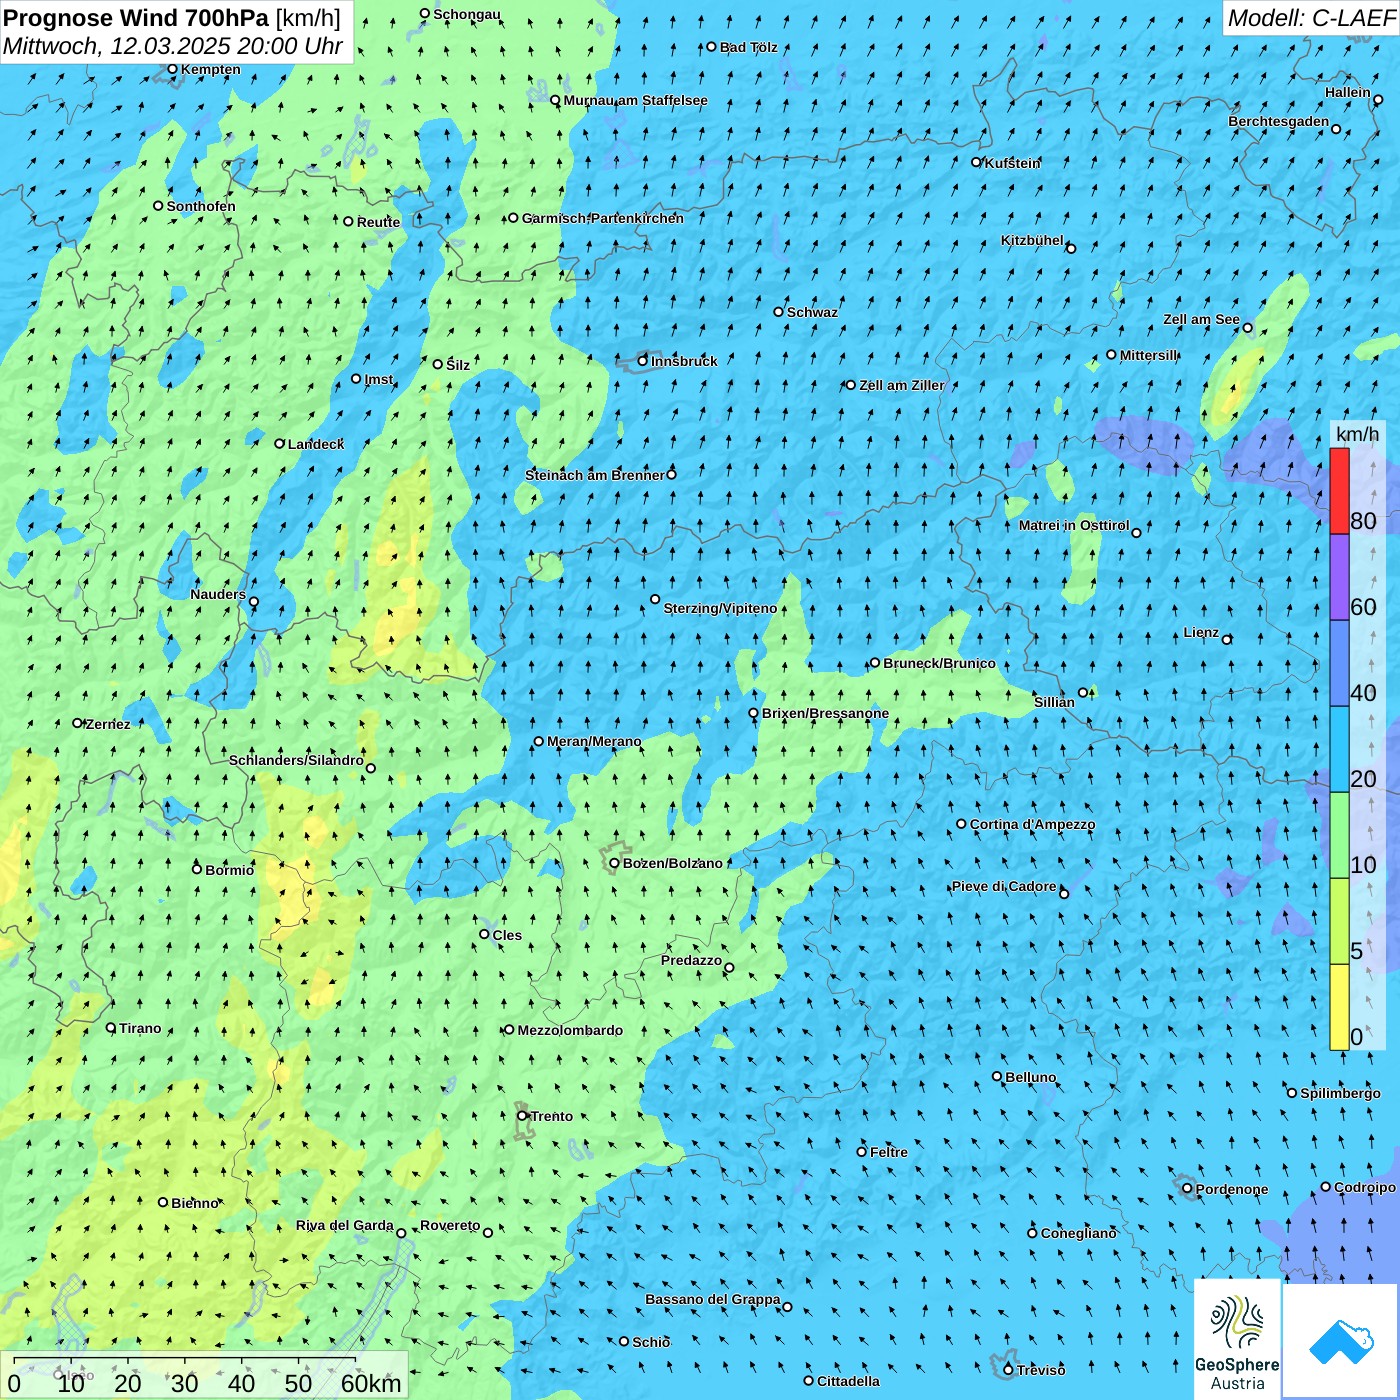Click the Schlanders/Silandro label
Image resolution: width=1400 pixels, height=1400 pixels.
(x=296, y=760)
